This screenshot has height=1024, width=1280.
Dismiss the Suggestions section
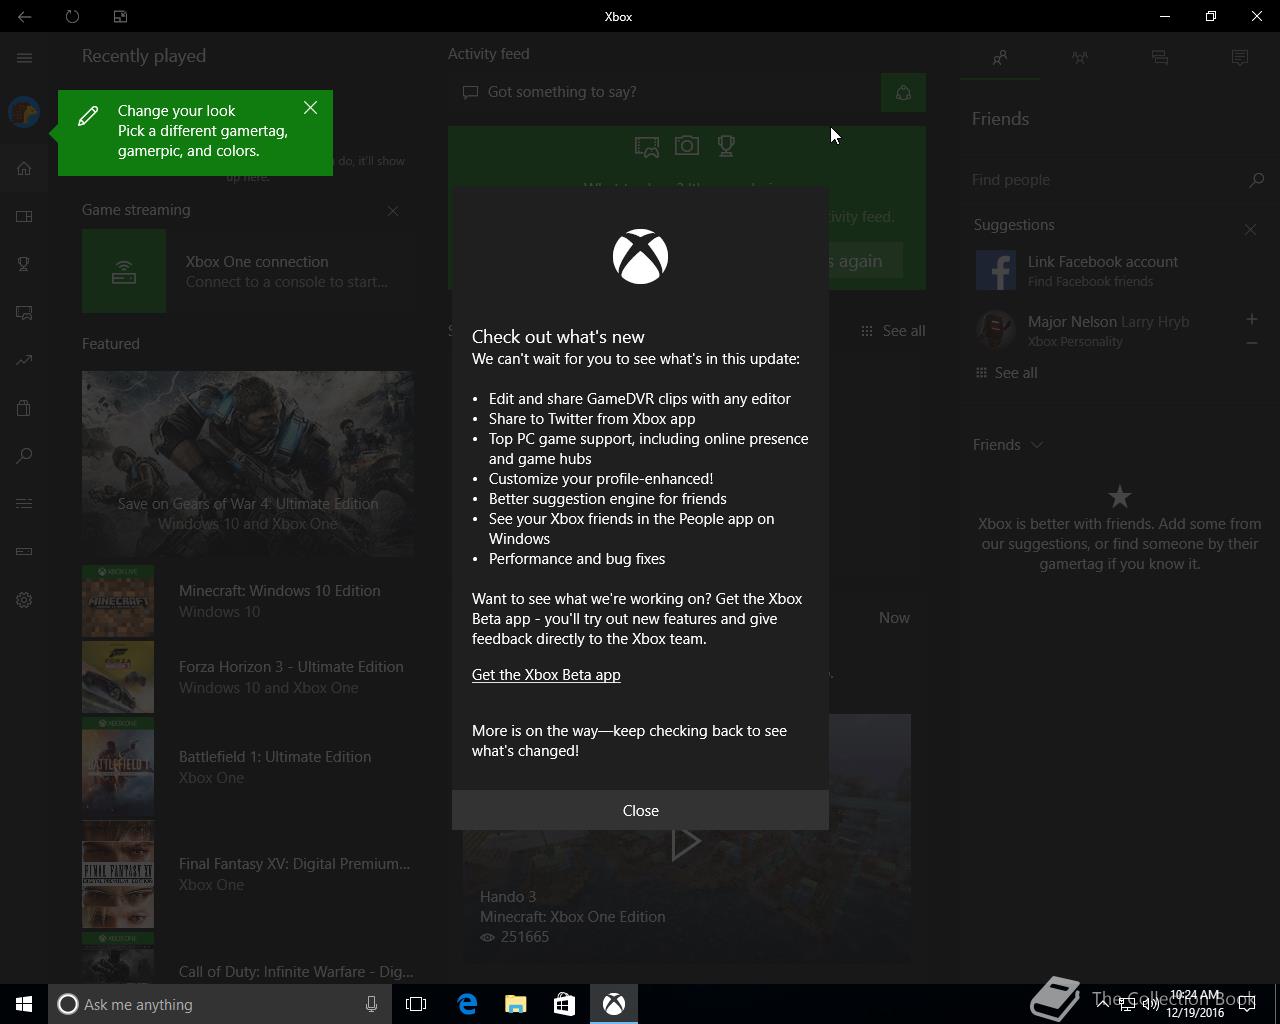[1250, 229]
